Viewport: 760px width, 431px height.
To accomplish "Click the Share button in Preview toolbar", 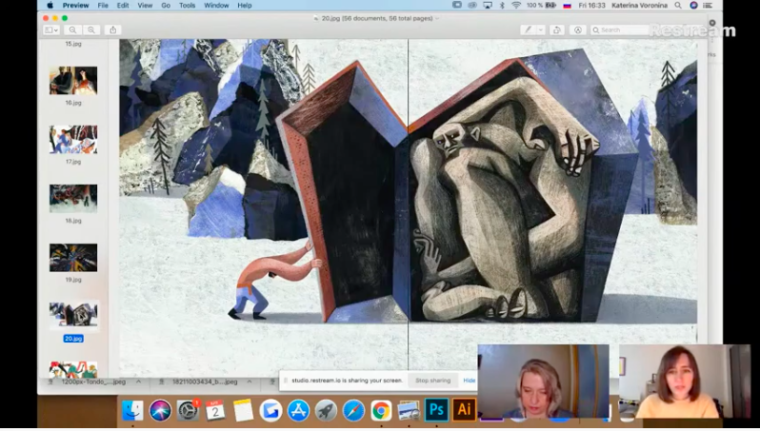I will [x=113, y=30].
